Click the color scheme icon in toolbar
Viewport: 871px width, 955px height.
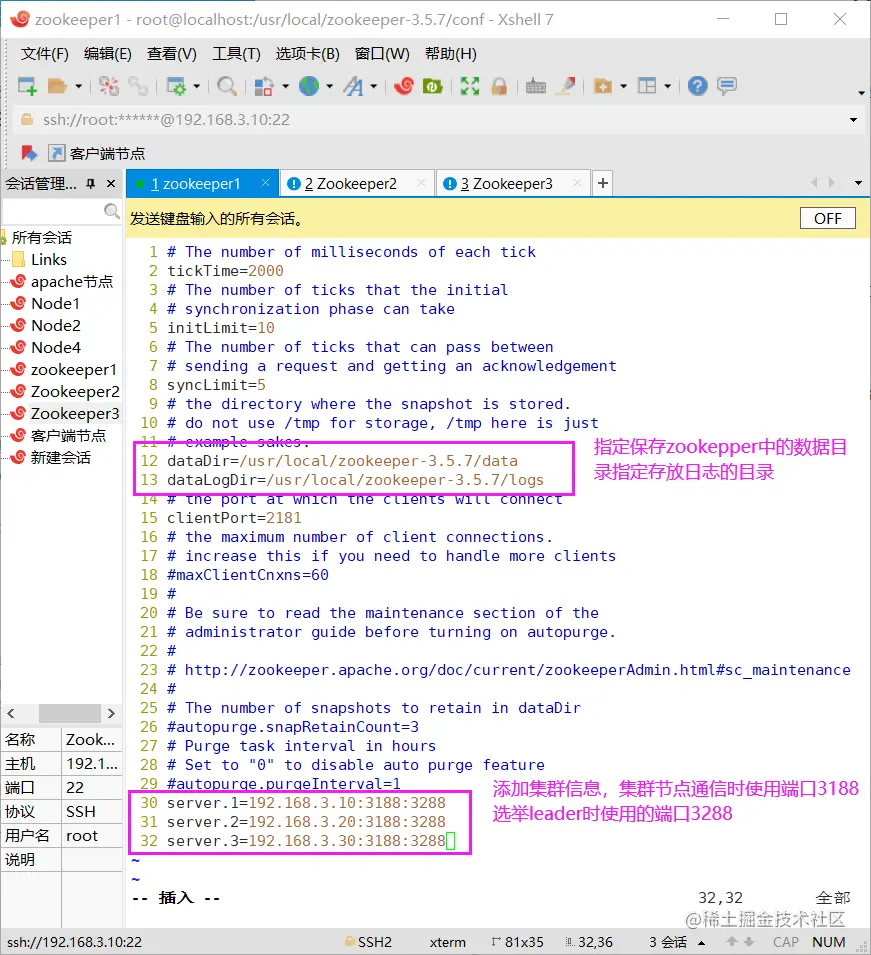[x=263, y=86]
